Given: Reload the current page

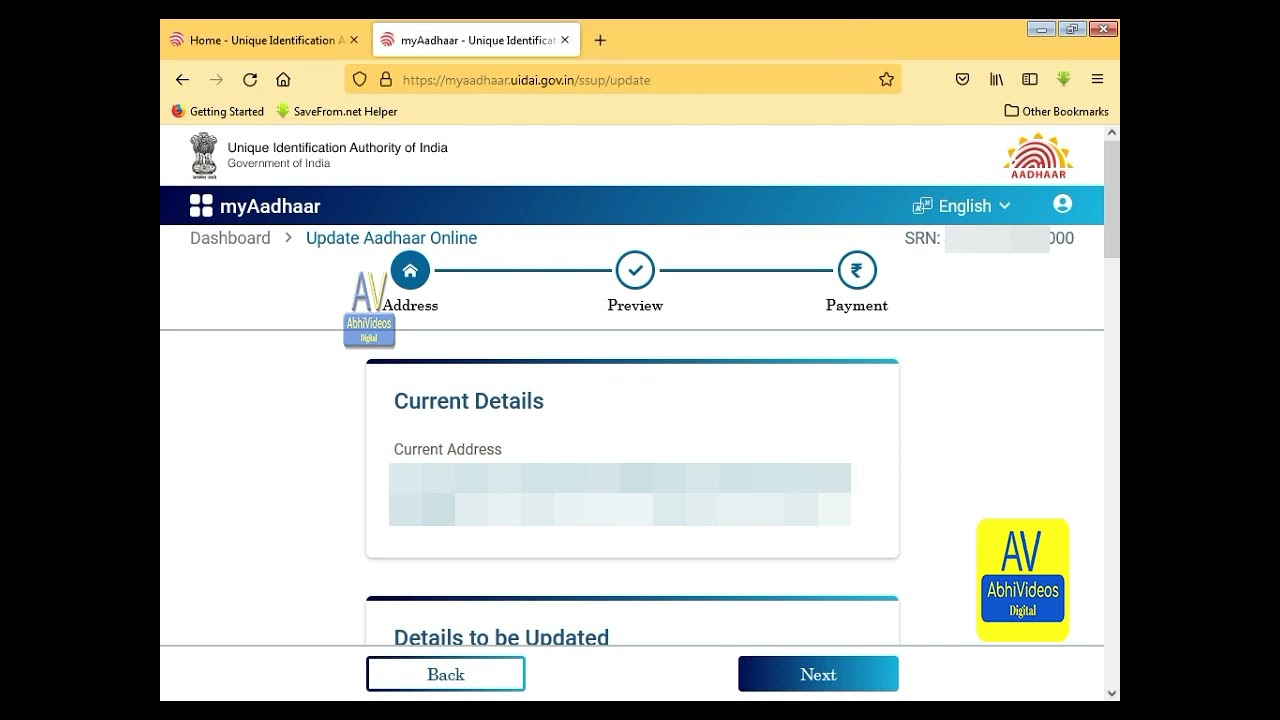Looking at the screenshot, I should [x=250, y=80].
